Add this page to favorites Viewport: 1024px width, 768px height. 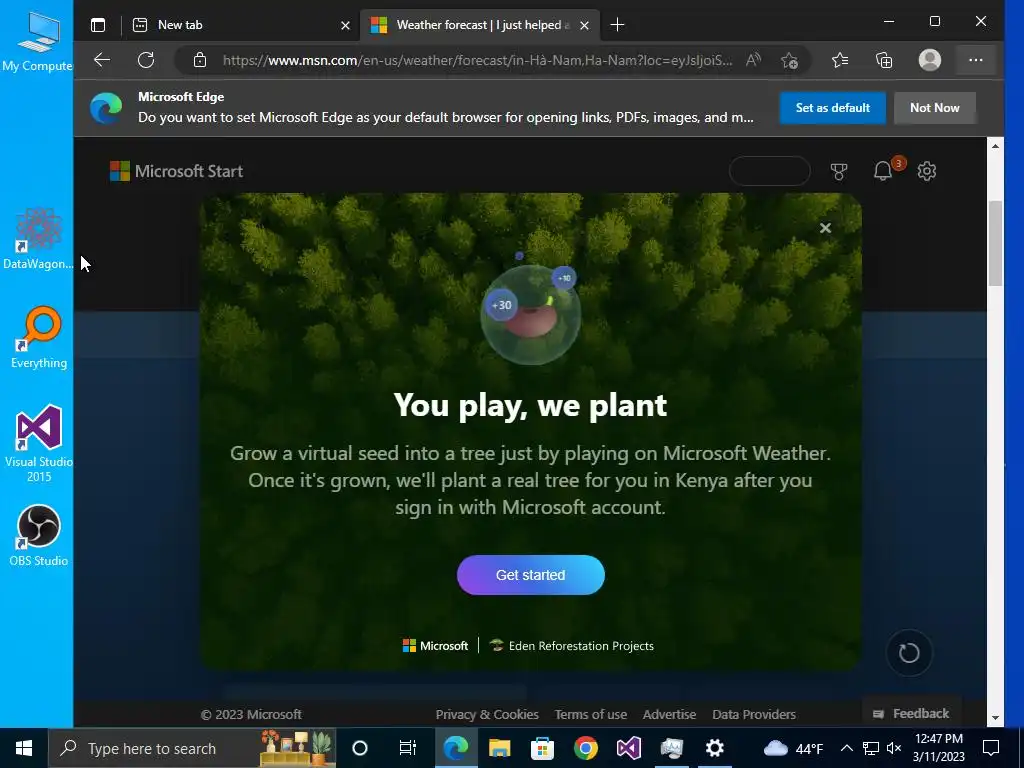coord(790,60)
